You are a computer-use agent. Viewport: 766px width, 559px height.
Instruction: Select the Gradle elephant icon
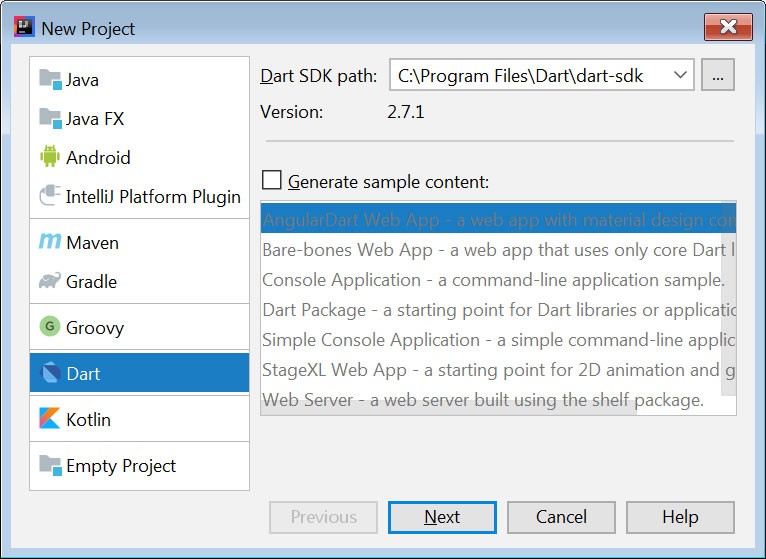point(50,282)
